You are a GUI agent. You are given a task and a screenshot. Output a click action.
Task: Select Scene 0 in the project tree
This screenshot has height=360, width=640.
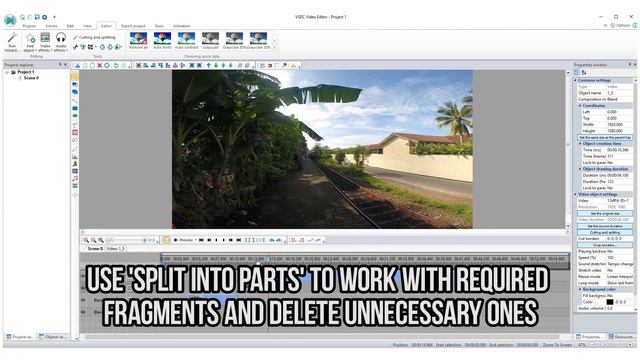point(31,78)
